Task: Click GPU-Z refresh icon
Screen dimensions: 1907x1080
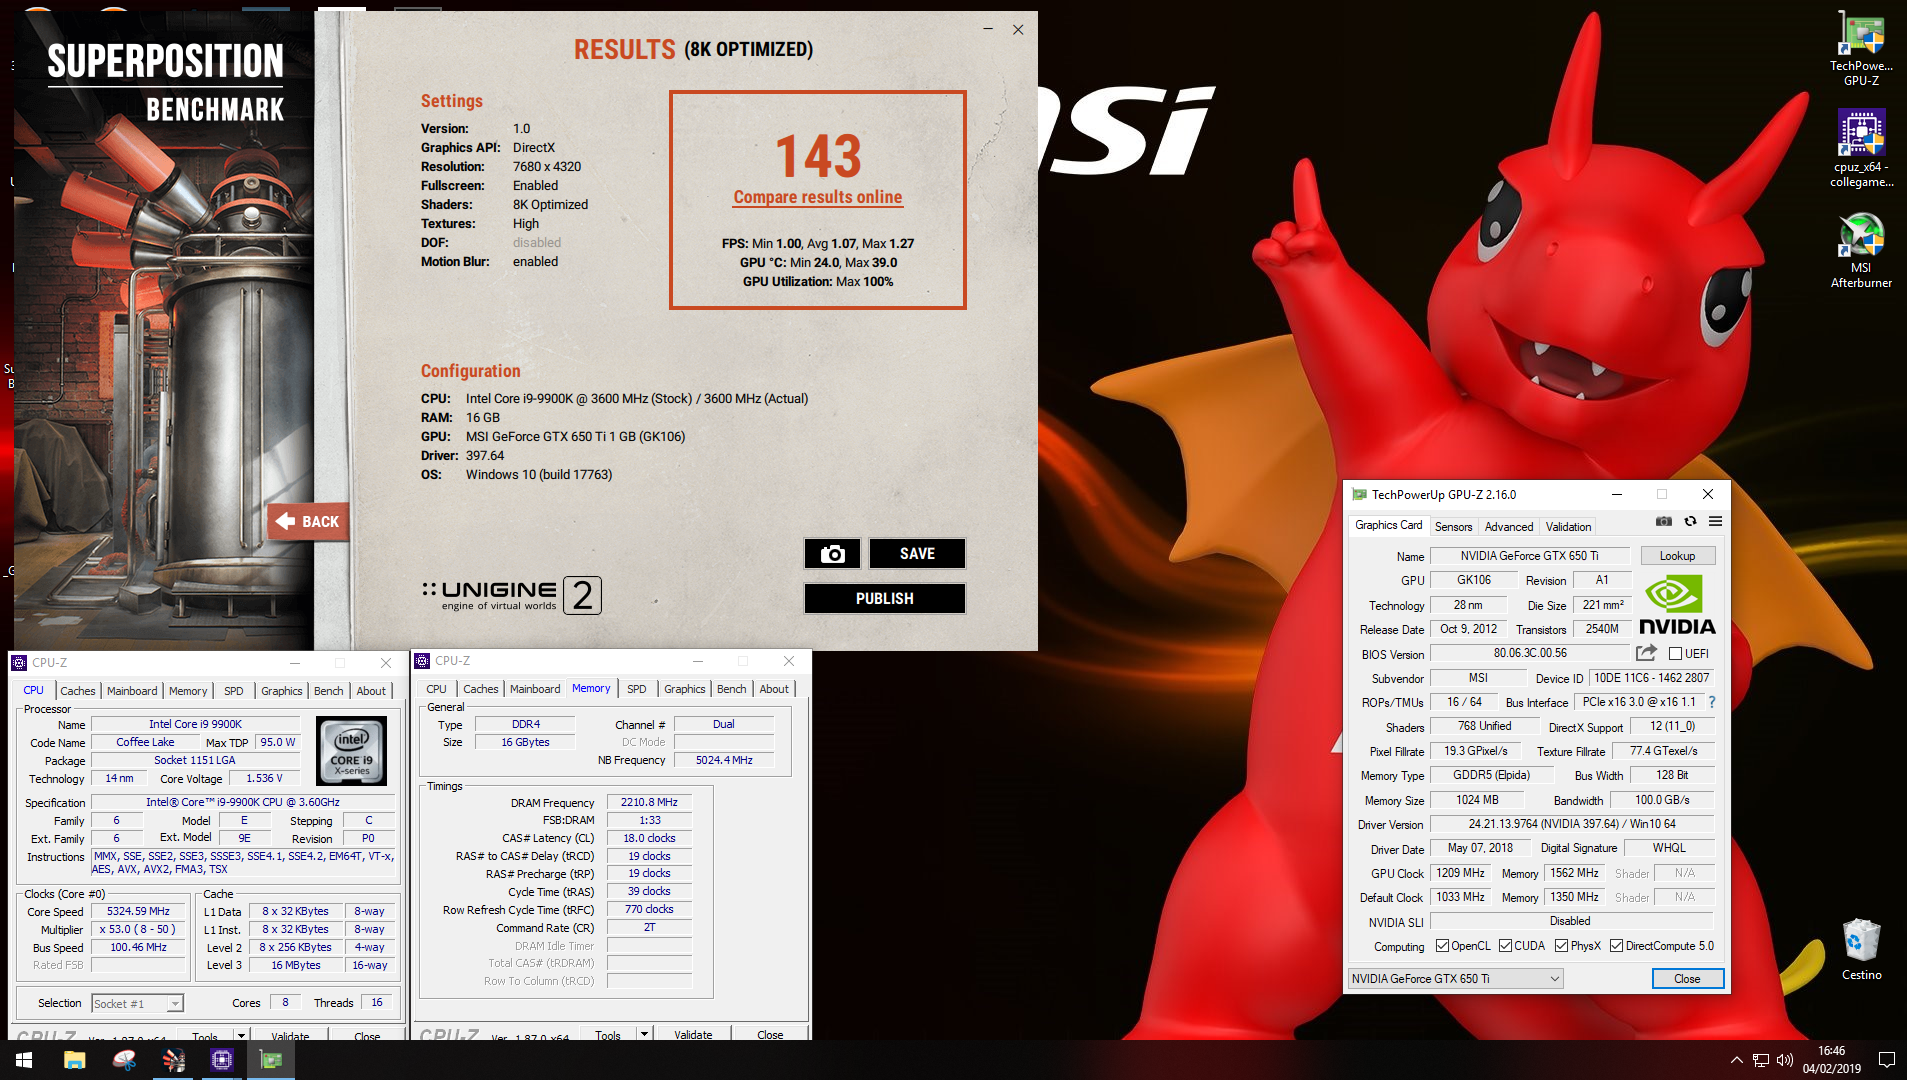Action: [1690, 522]
